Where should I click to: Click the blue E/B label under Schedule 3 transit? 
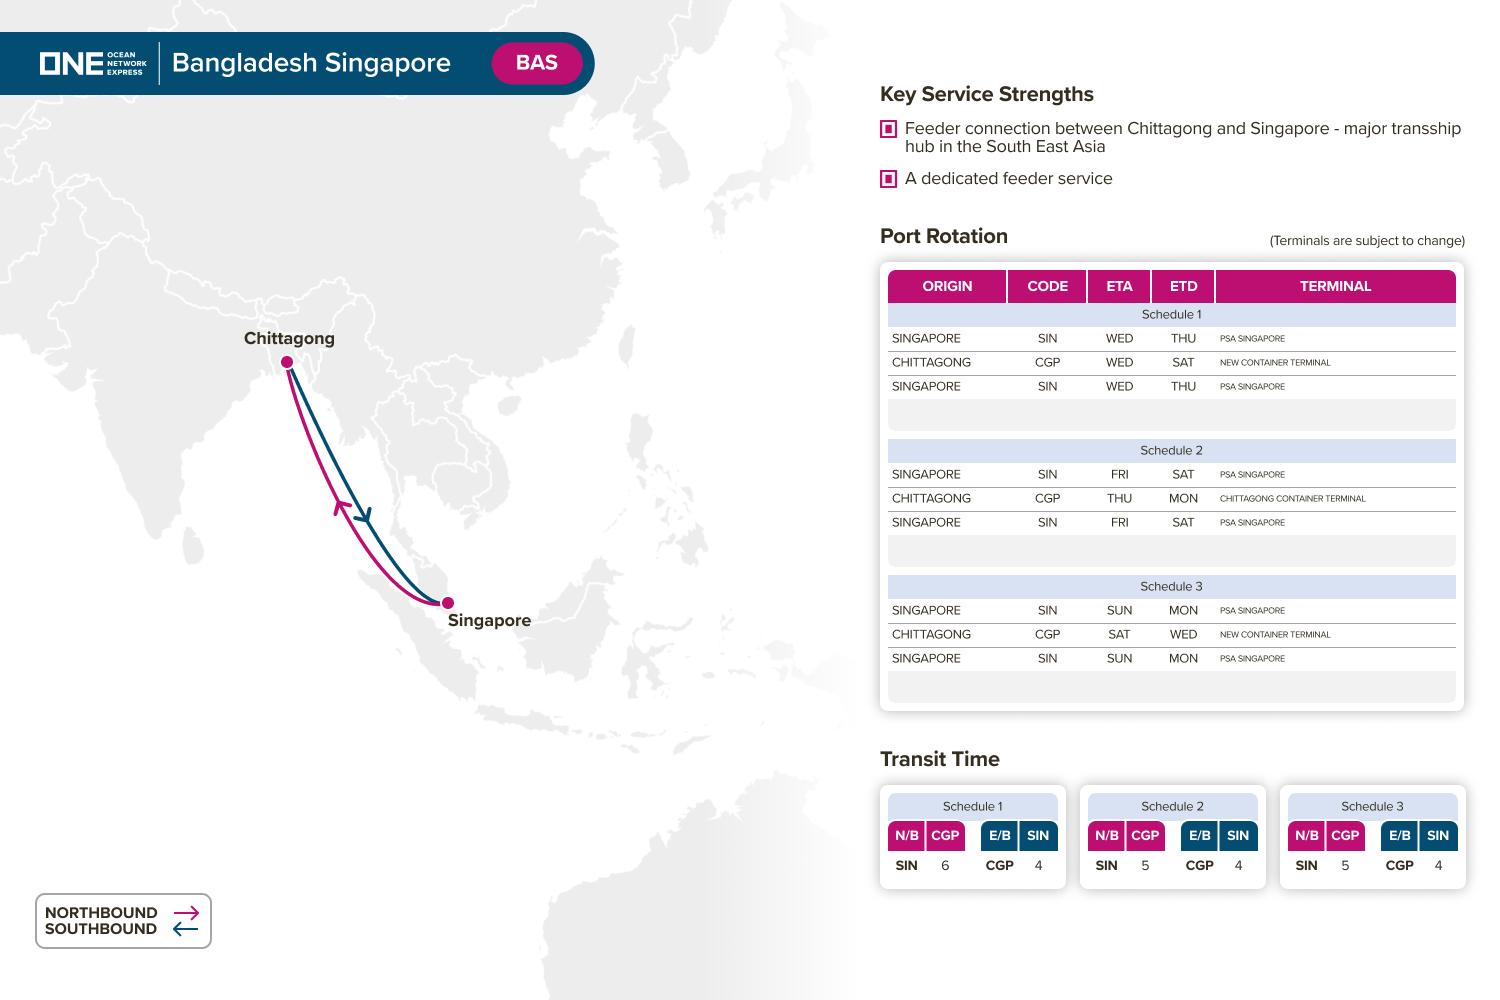tap(1400, 836)
